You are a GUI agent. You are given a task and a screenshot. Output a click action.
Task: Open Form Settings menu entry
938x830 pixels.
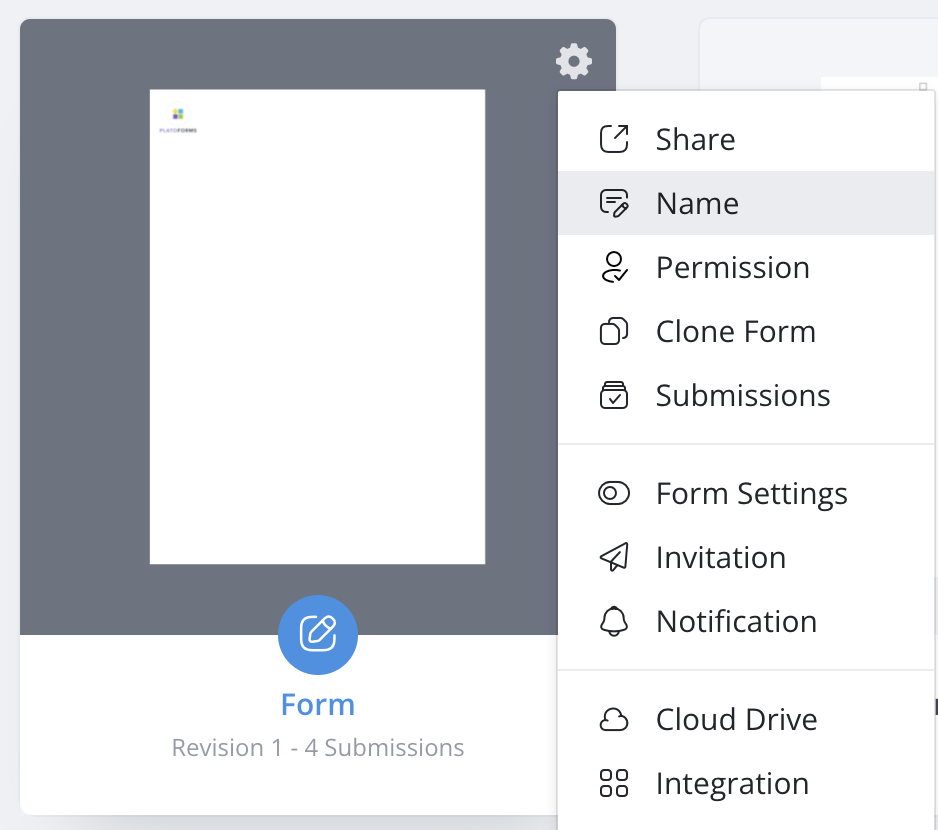pos(751,493)
